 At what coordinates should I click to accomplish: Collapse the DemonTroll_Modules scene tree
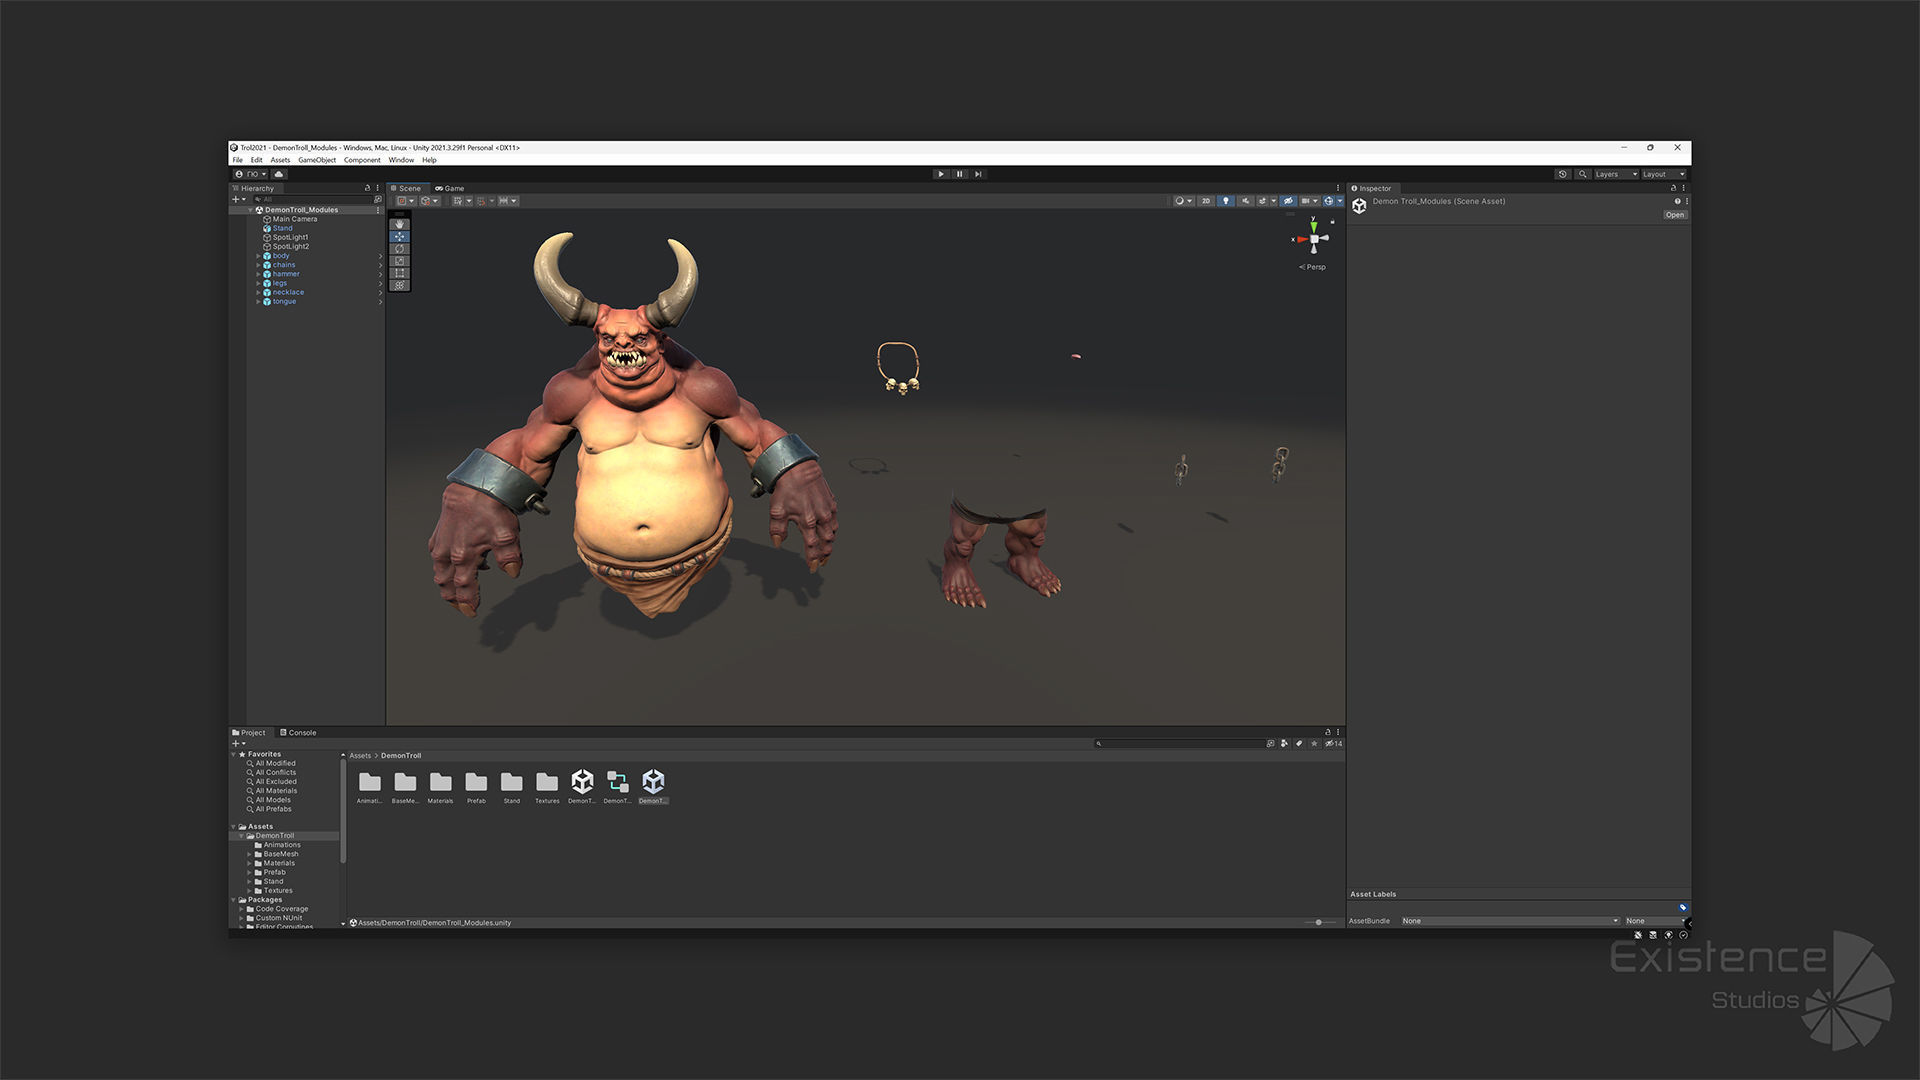(250, 210)
